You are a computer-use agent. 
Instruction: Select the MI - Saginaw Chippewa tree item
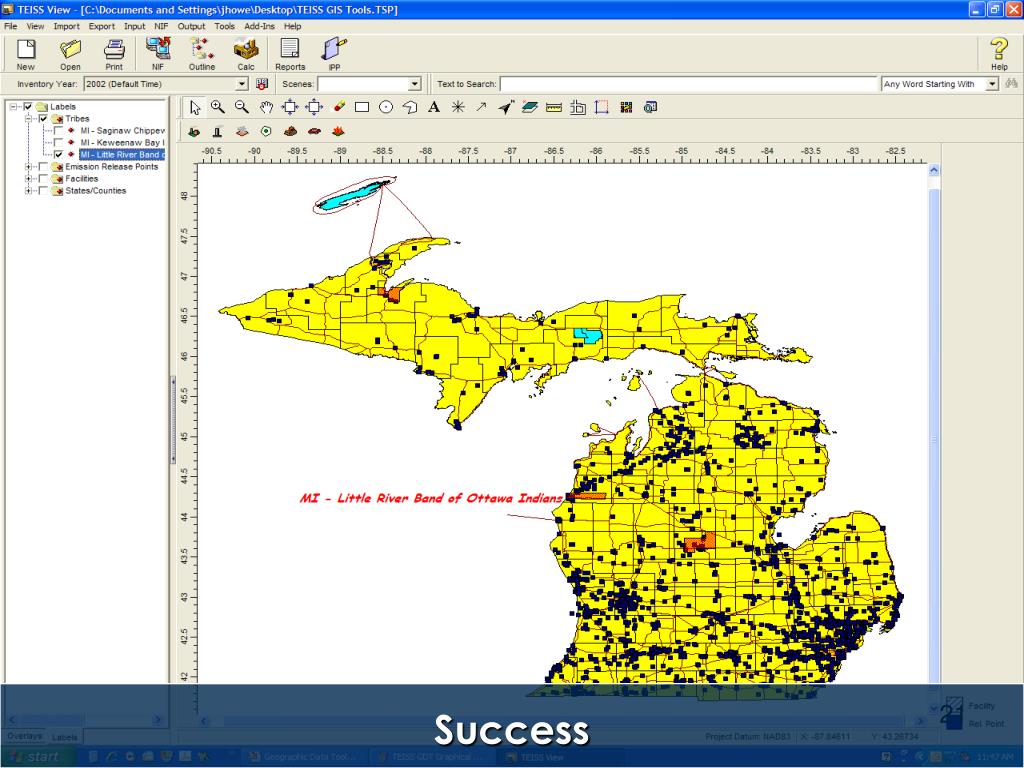(122, 131)
